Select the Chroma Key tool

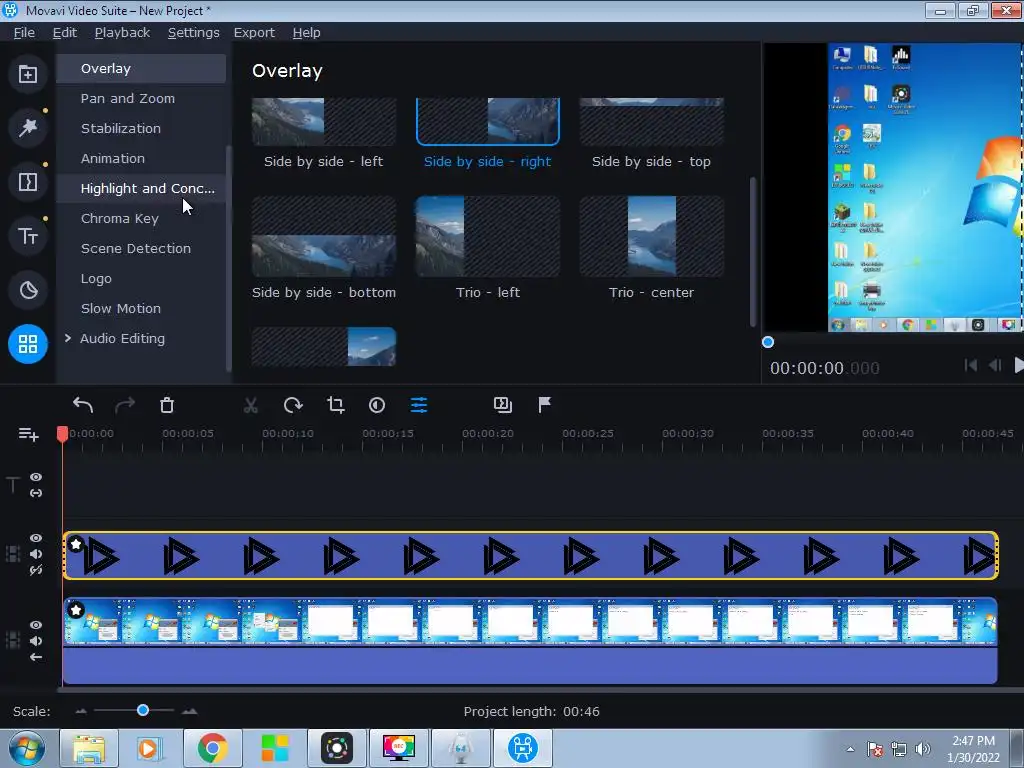[141, 219]
